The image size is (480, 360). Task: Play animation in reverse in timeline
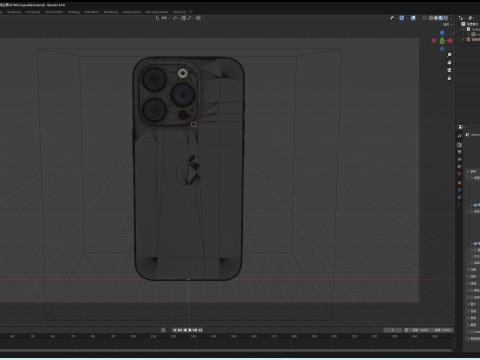pos(185,330)
